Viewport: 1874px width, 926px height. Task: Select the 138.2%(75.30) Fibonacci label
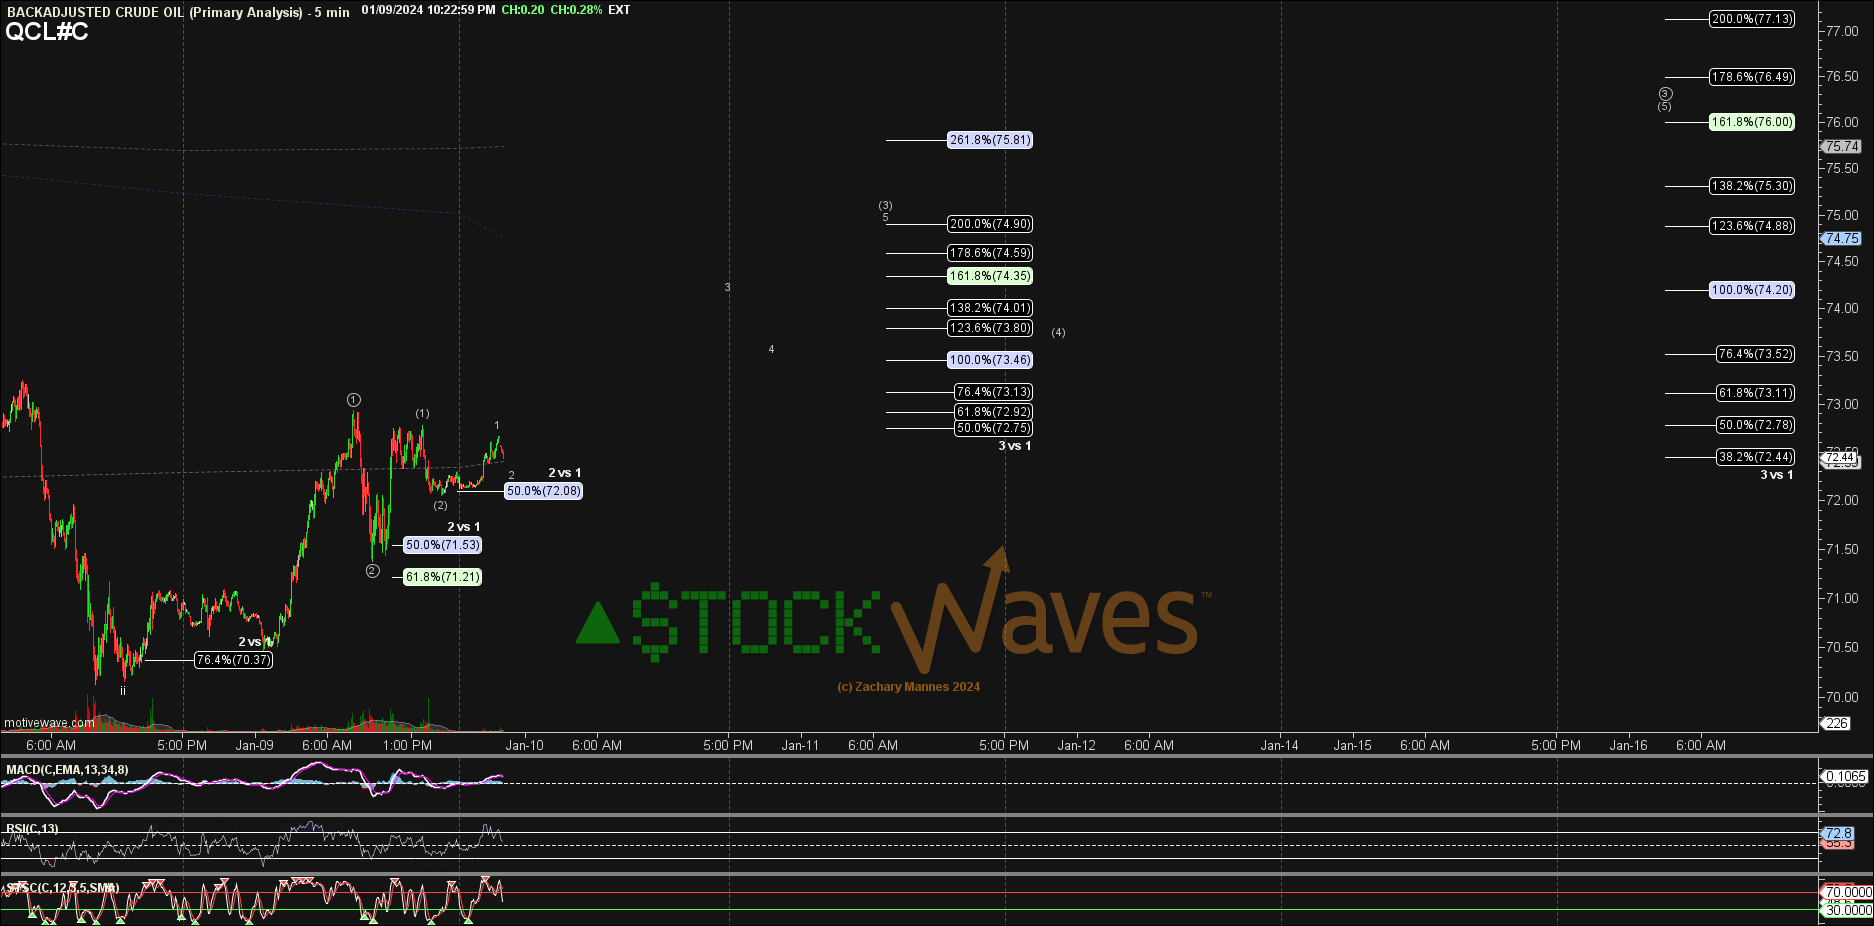point(1752,186)
